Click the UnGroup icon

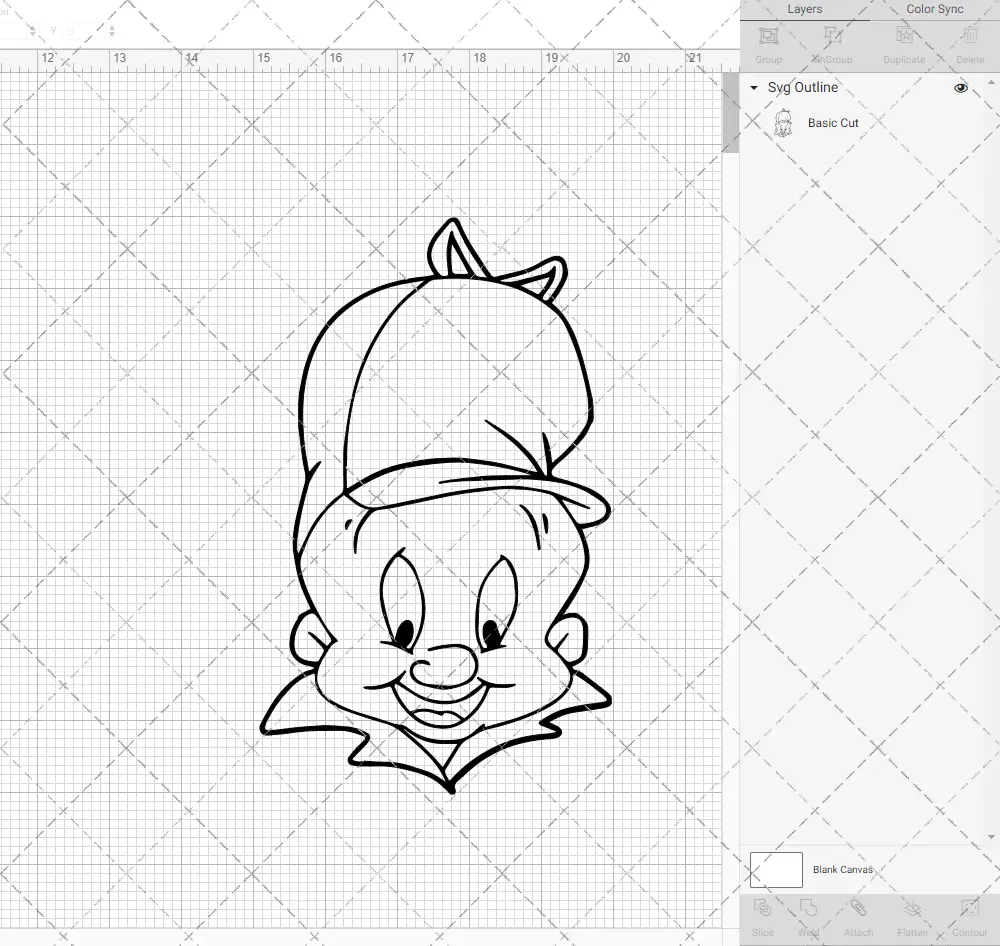(832, 36)
